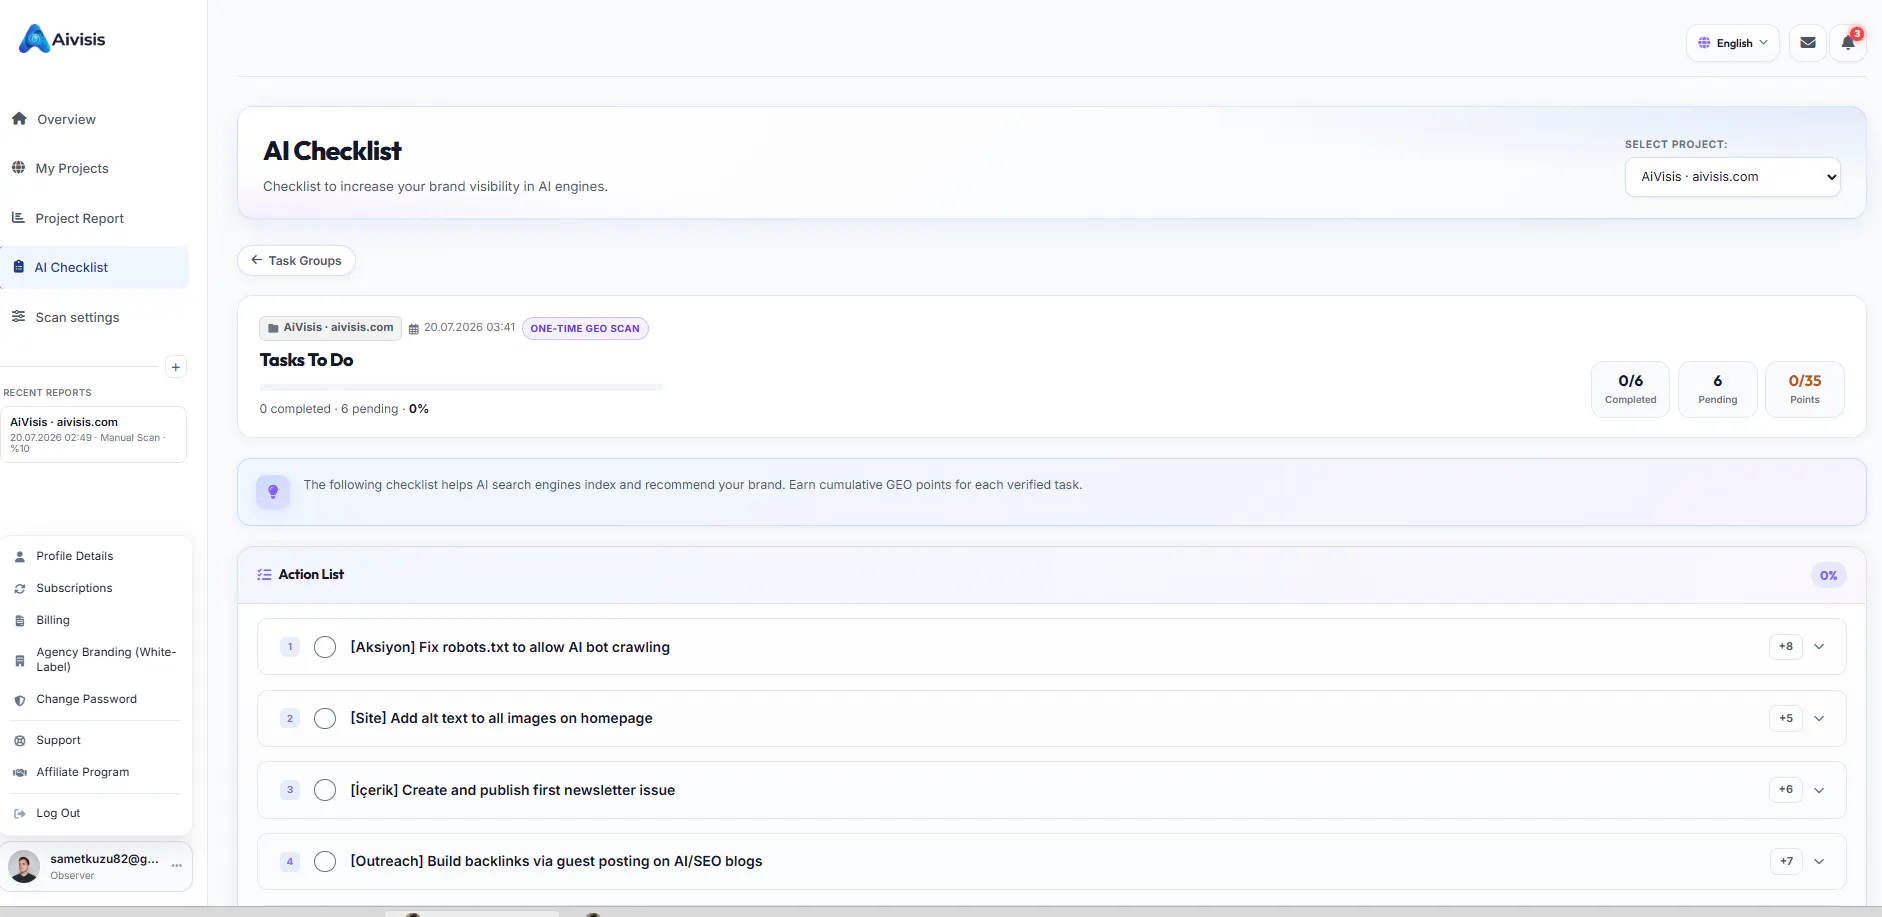Screen dimensions: 1882x917
Task: Open the three-dots user menu
Action: coord(177,866)
